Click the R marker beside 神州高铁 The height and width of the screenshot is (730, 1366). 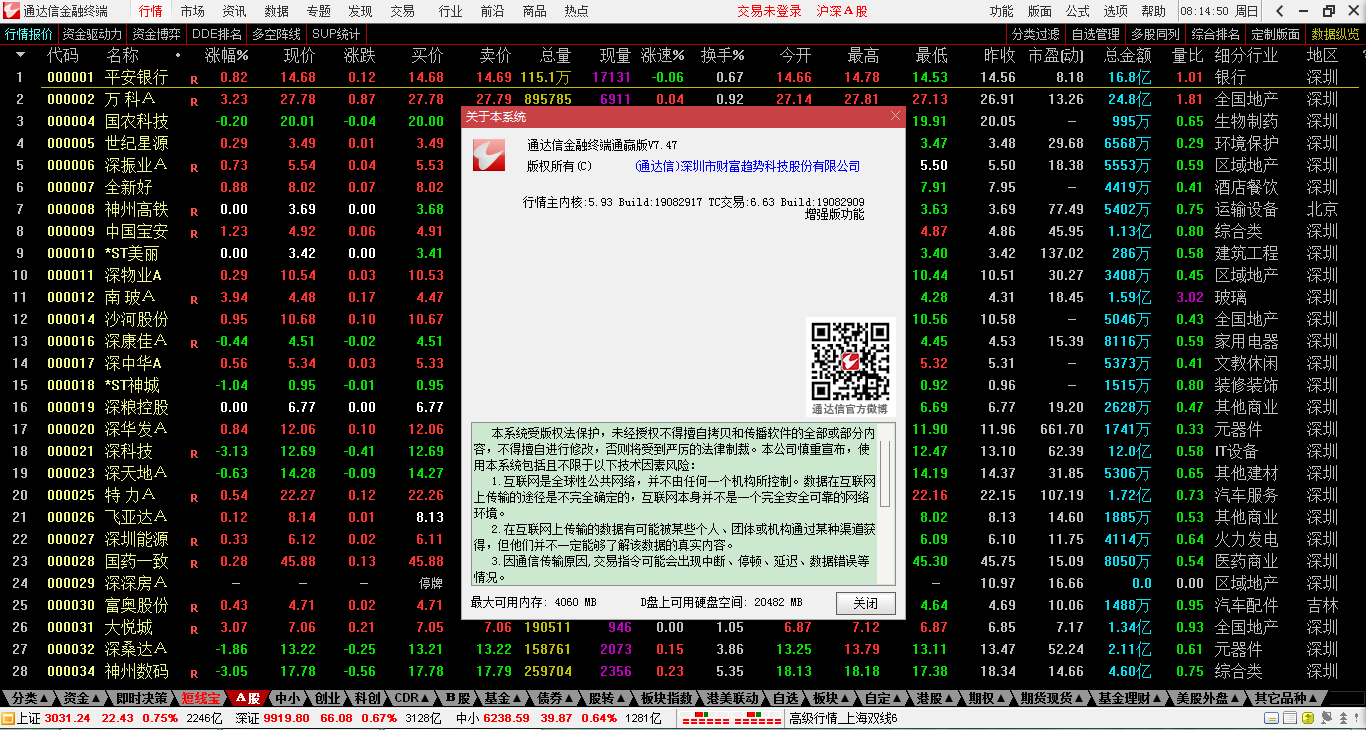(x=194, y=211)
